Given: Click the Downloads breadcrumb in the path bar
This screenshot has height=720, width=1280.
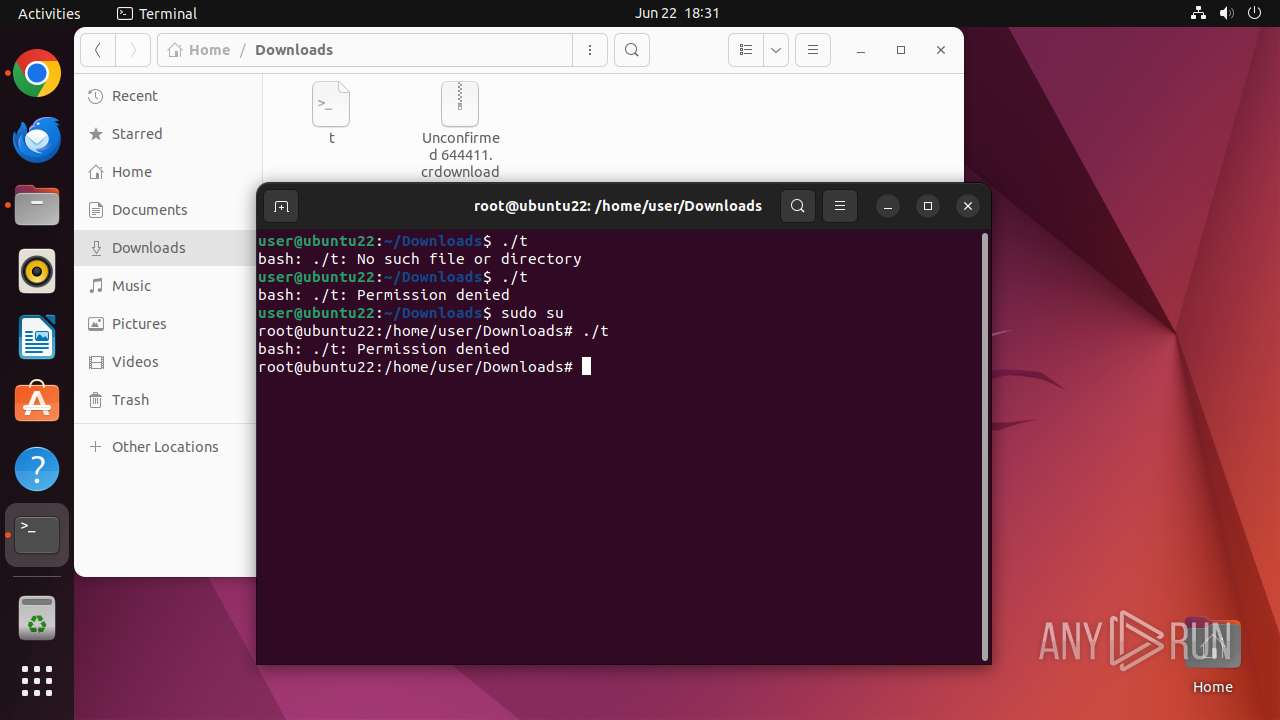Looking at the screenshot, I should [294, 50].
